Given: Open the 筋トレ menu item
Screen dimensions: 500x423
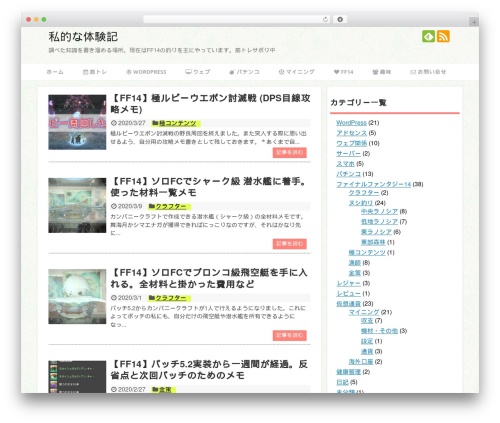Looking at the screenshot, I should [95, 72].
